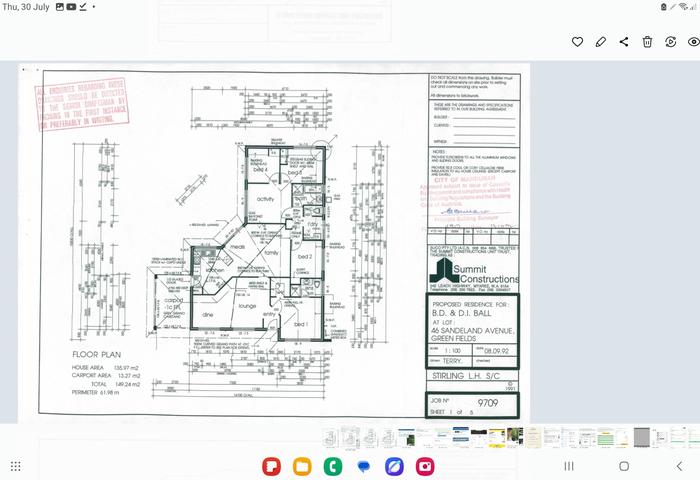Open the pink Camera app
This screenshot has width=700, height=480.
click(x=425, y=467)
